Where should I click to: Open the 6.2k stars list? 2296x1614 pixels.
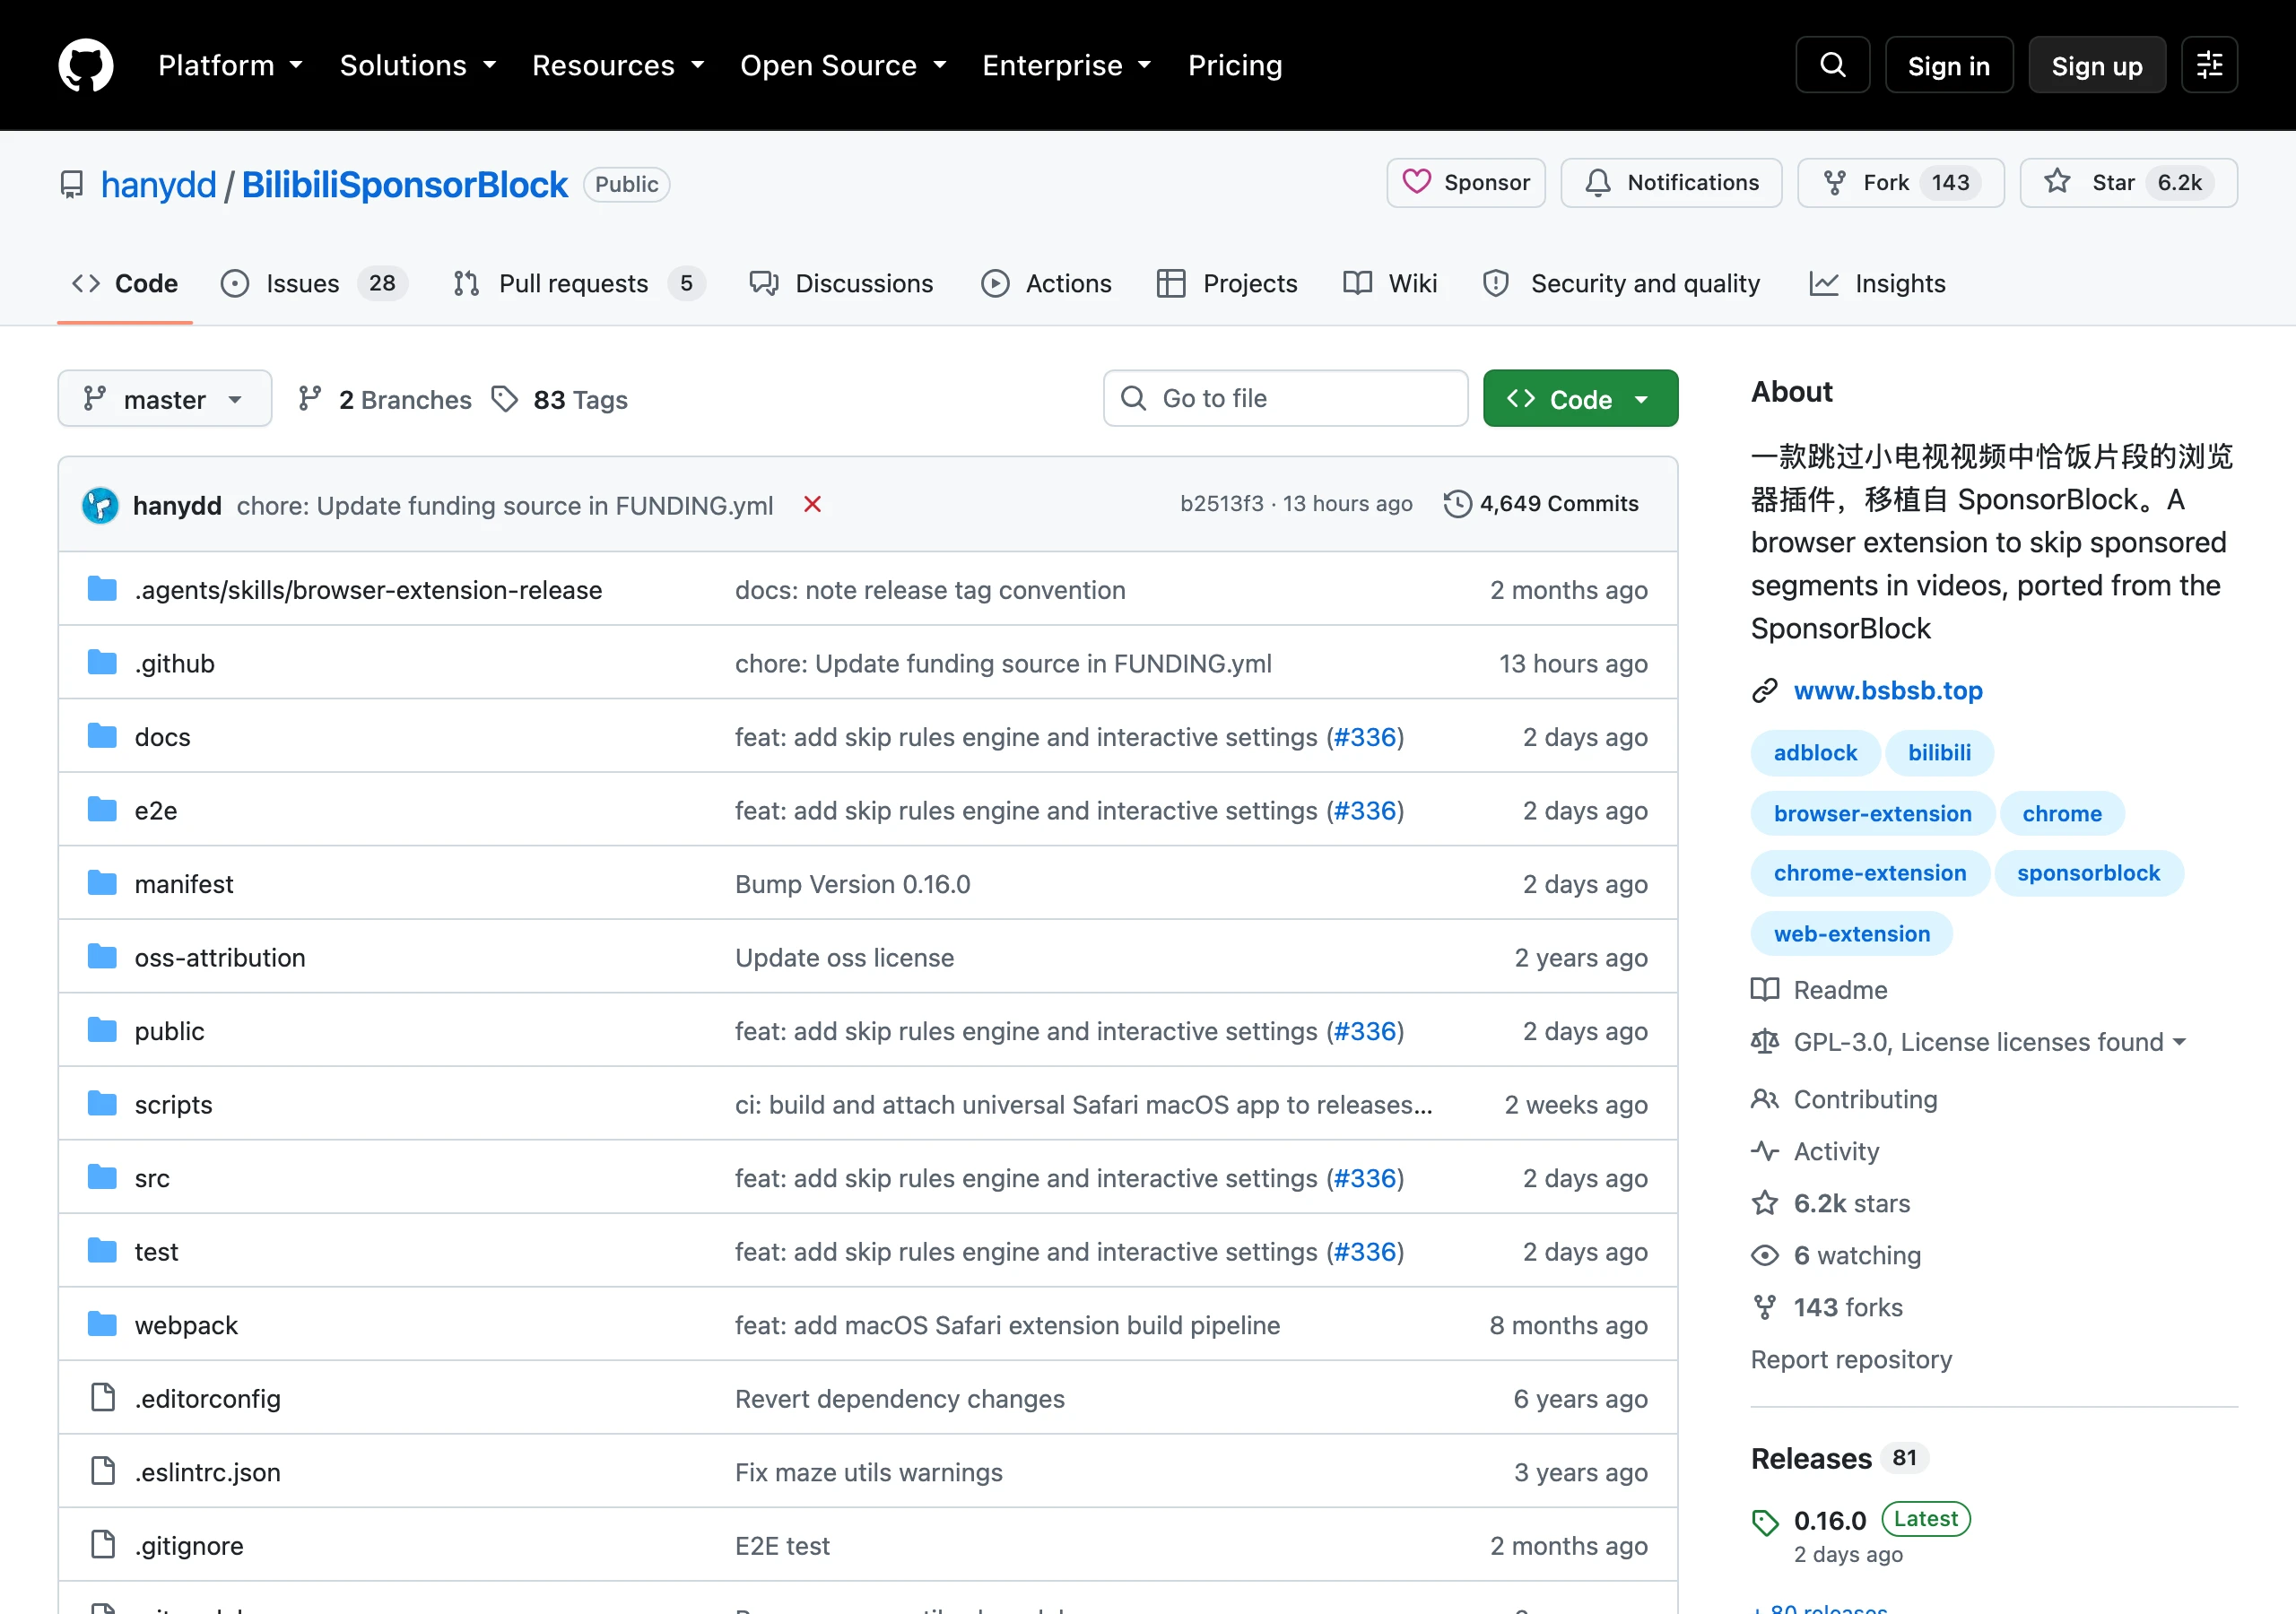click(1831, 1203)
